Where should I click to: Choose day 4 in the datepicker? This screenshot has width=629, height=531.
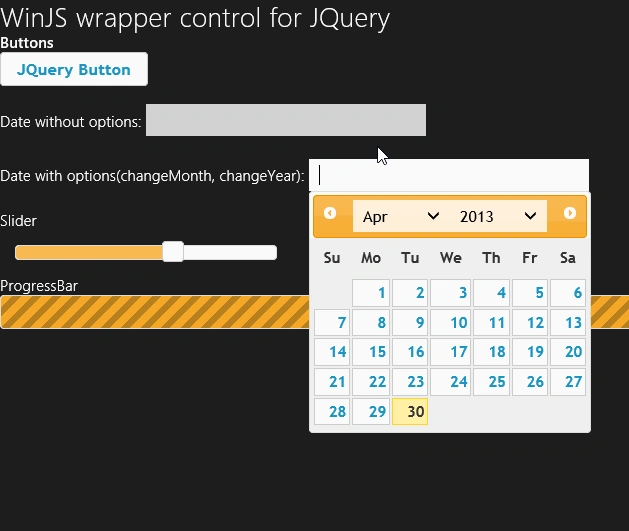[491, 293]
